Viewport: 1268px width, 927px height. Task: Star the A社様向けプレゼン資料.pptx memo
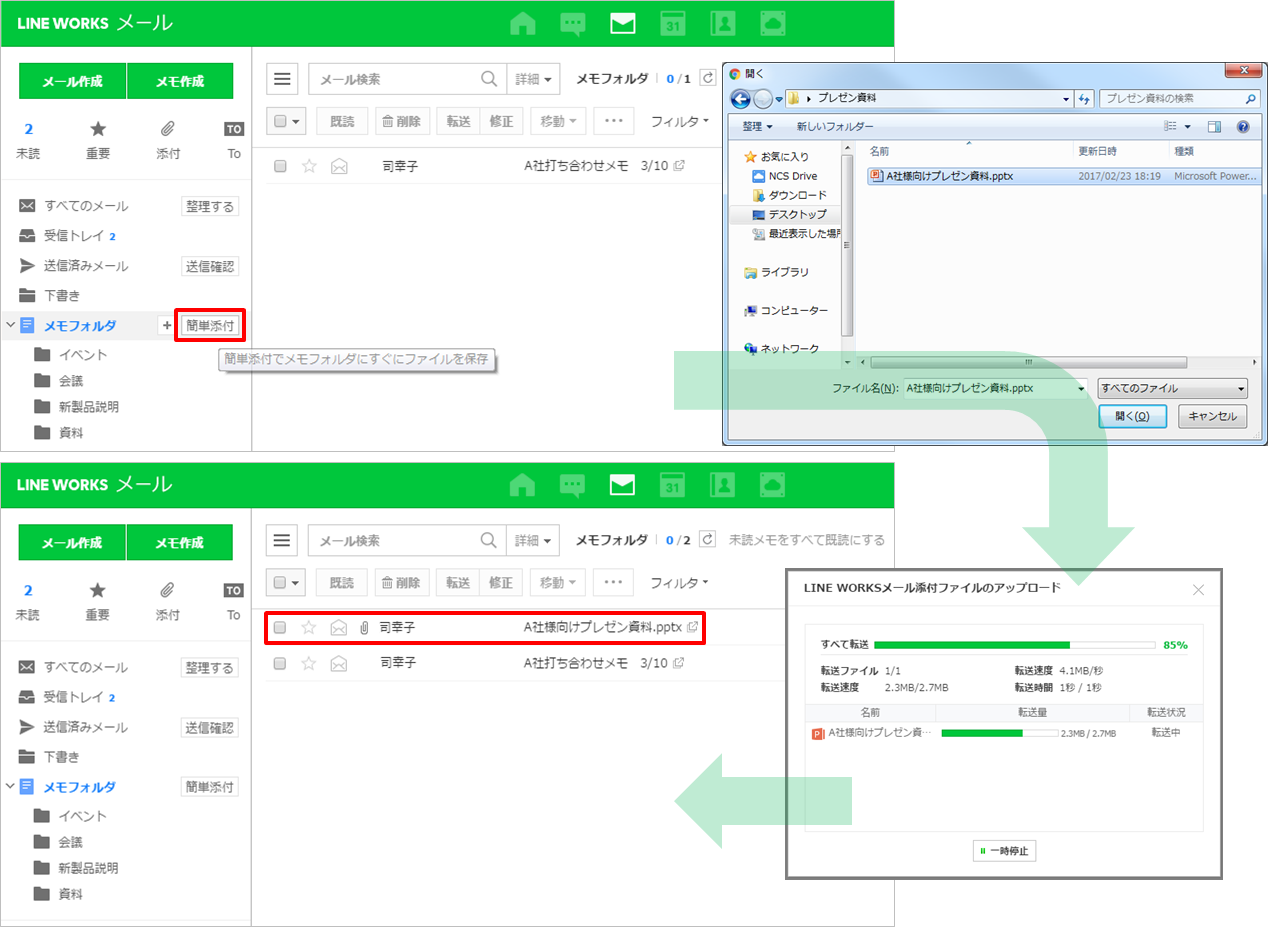(x=309, y=628)
